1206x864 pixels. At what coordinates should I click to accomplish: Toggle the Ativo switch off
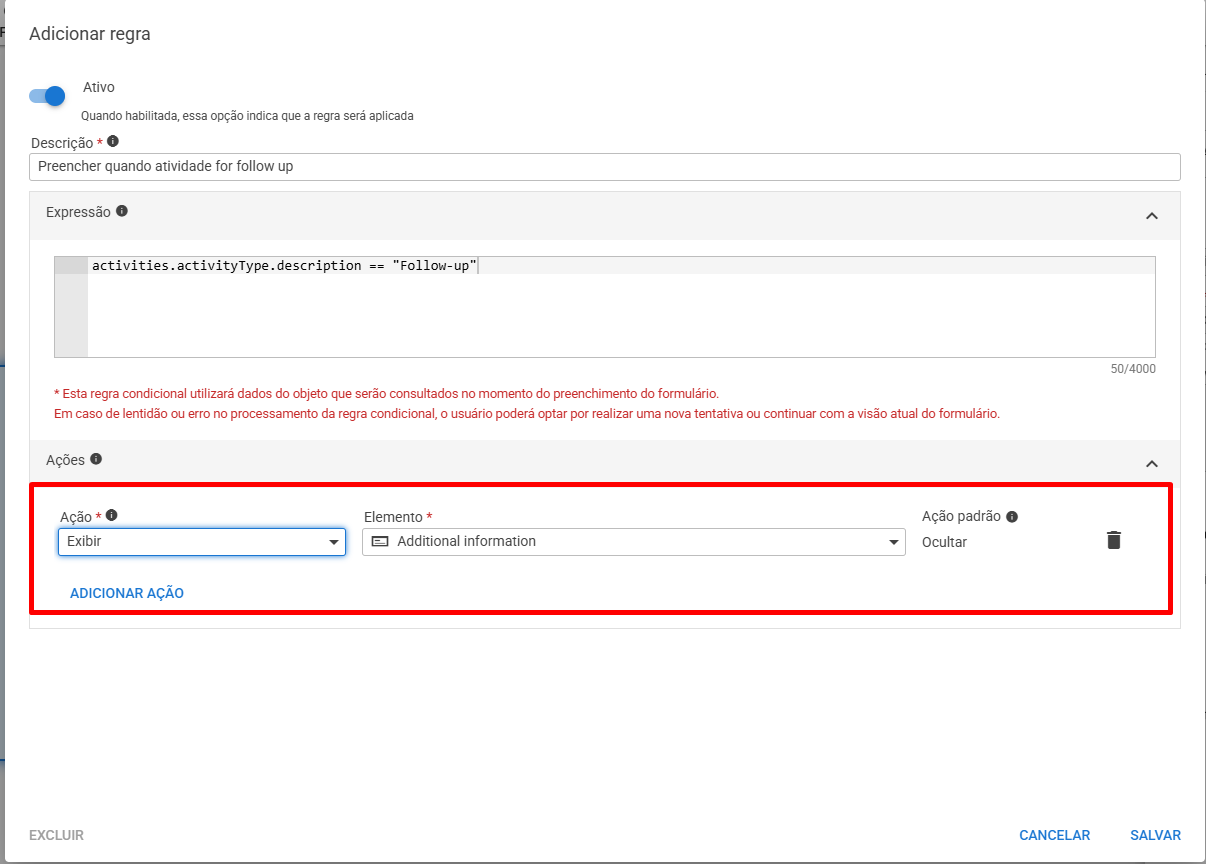coord(47,96)
